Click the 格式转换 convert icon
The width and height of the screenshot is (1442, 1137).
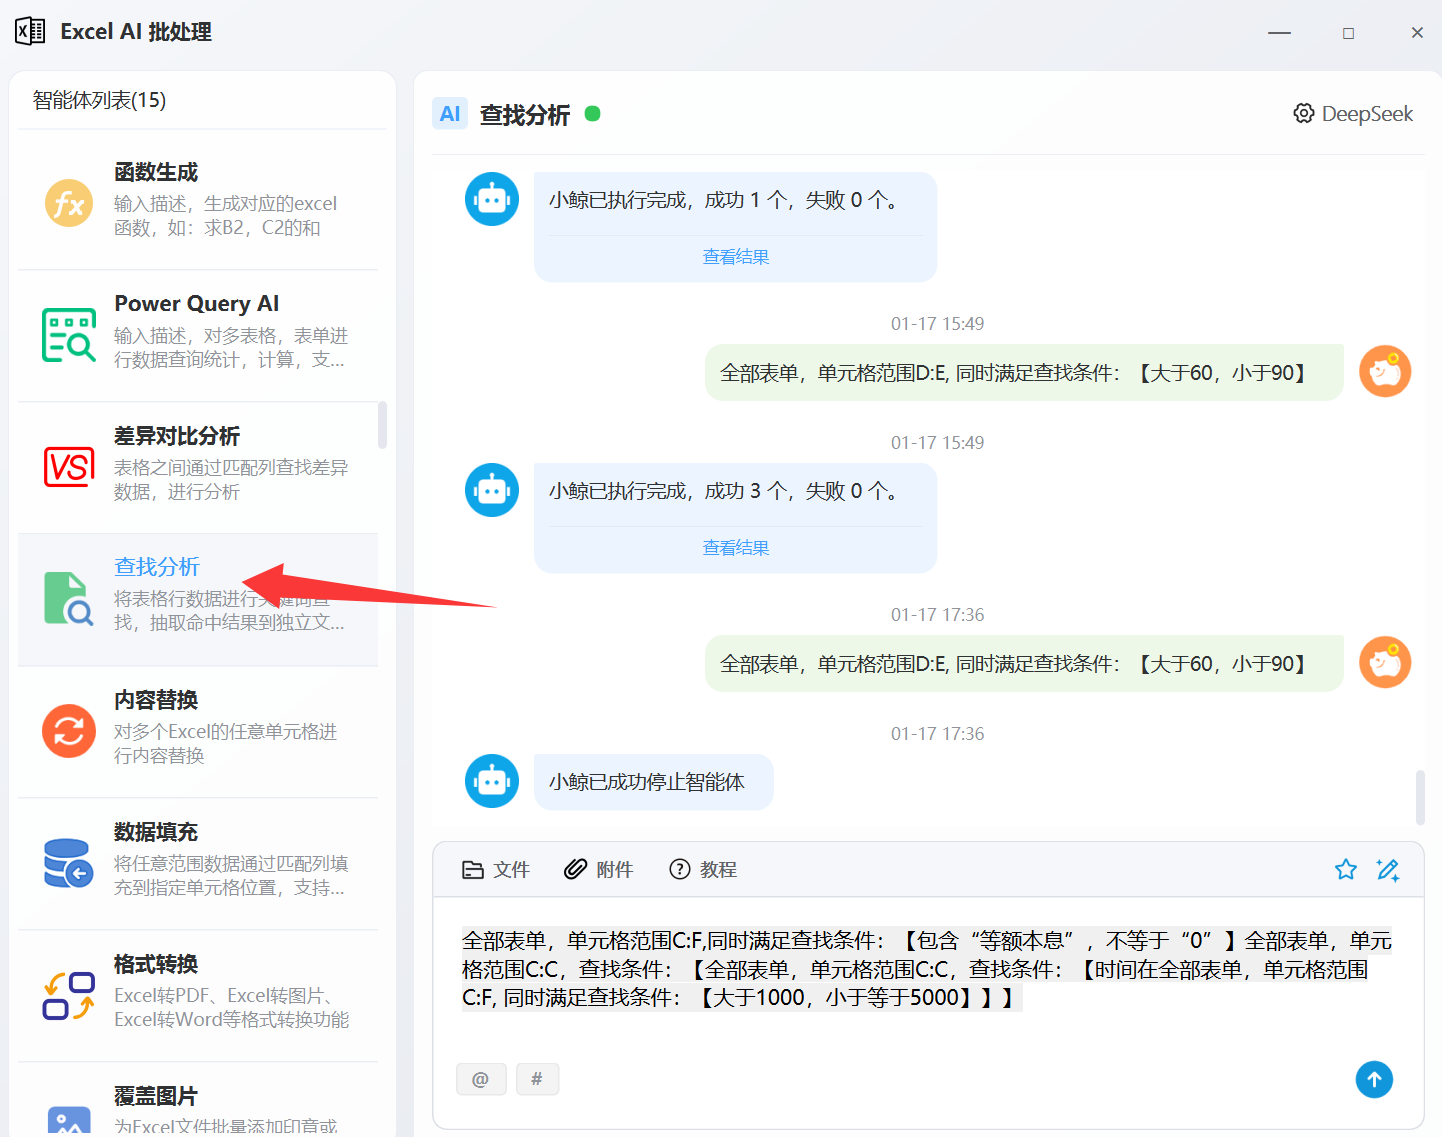coord(69,995)
